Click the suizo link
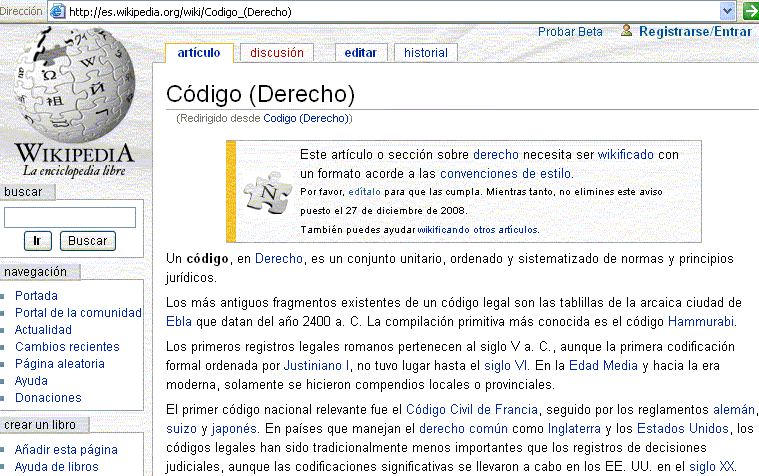The image size is (759, 476). coord(182,429)
